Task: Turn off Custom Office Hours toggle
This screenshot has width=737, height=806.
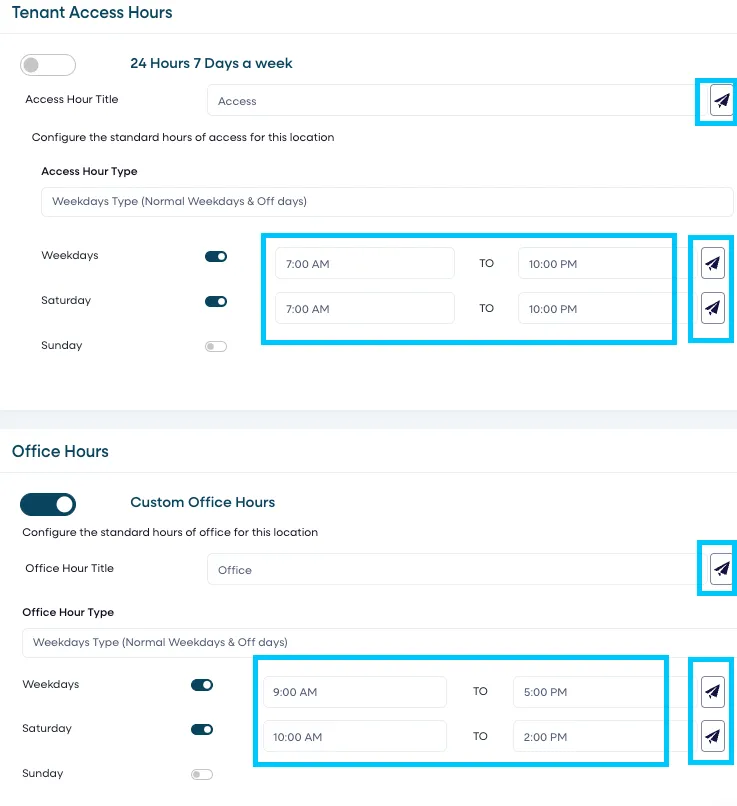Action: click(x=48, y=504)
